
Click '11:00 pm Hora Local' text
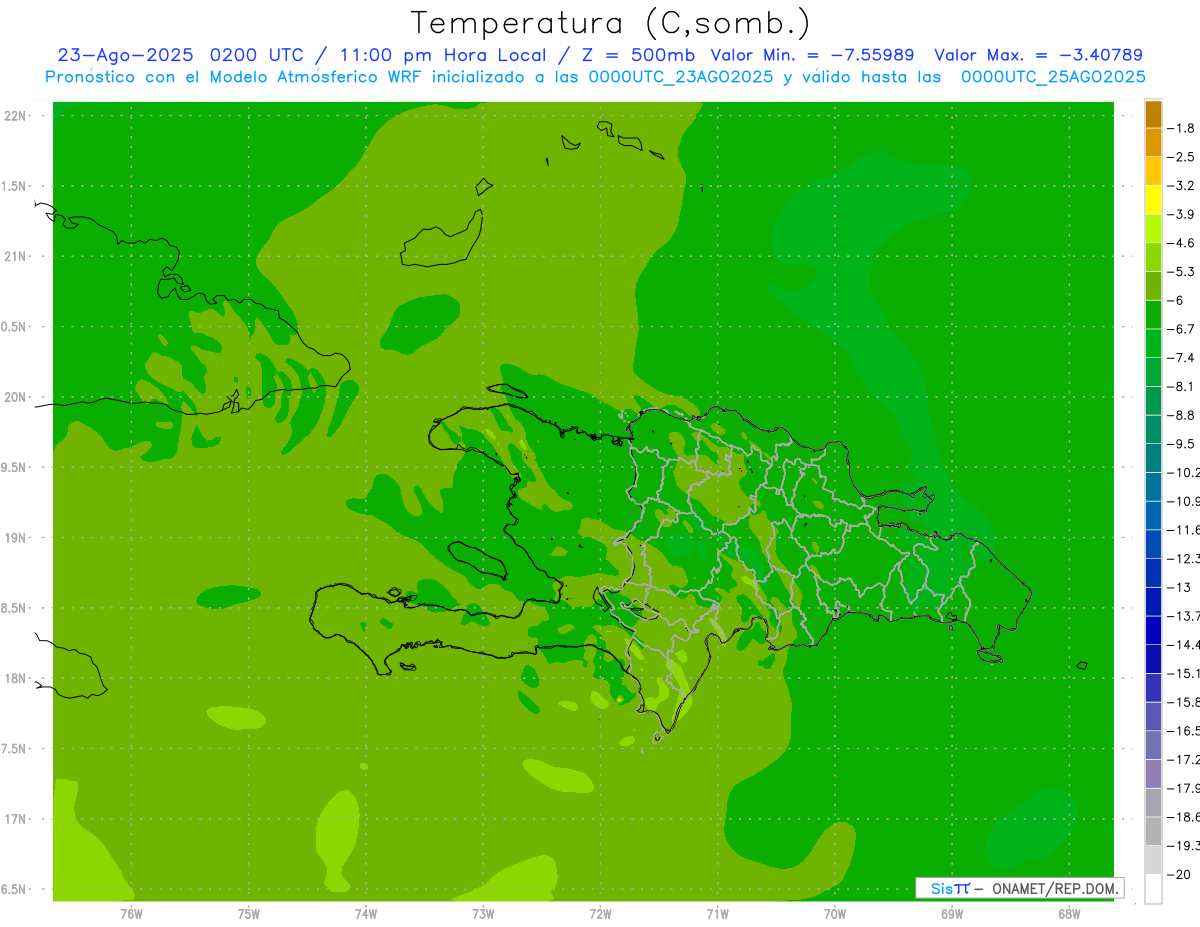point(443,55)
